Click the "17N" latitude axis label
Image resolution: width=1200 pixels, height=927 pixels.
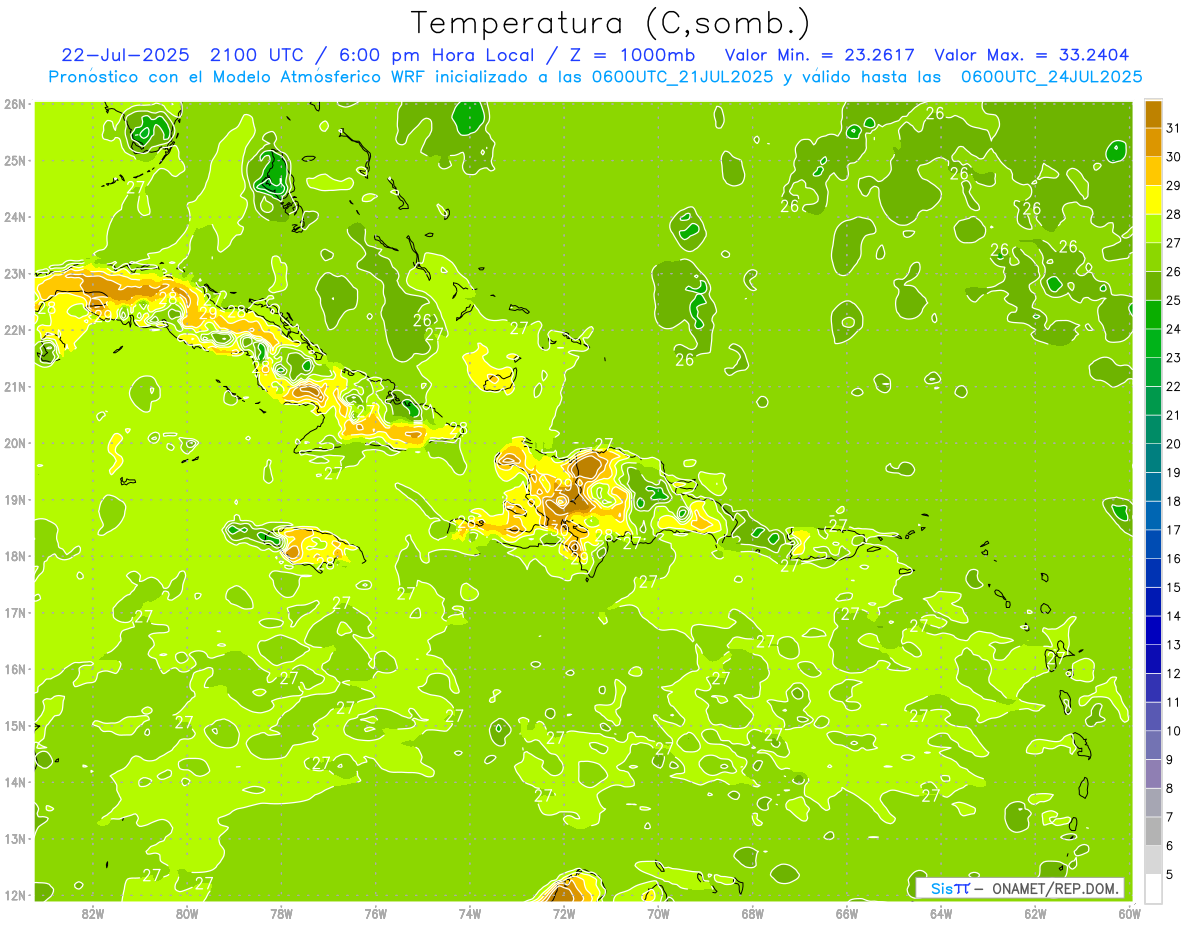tap(15, 612)
